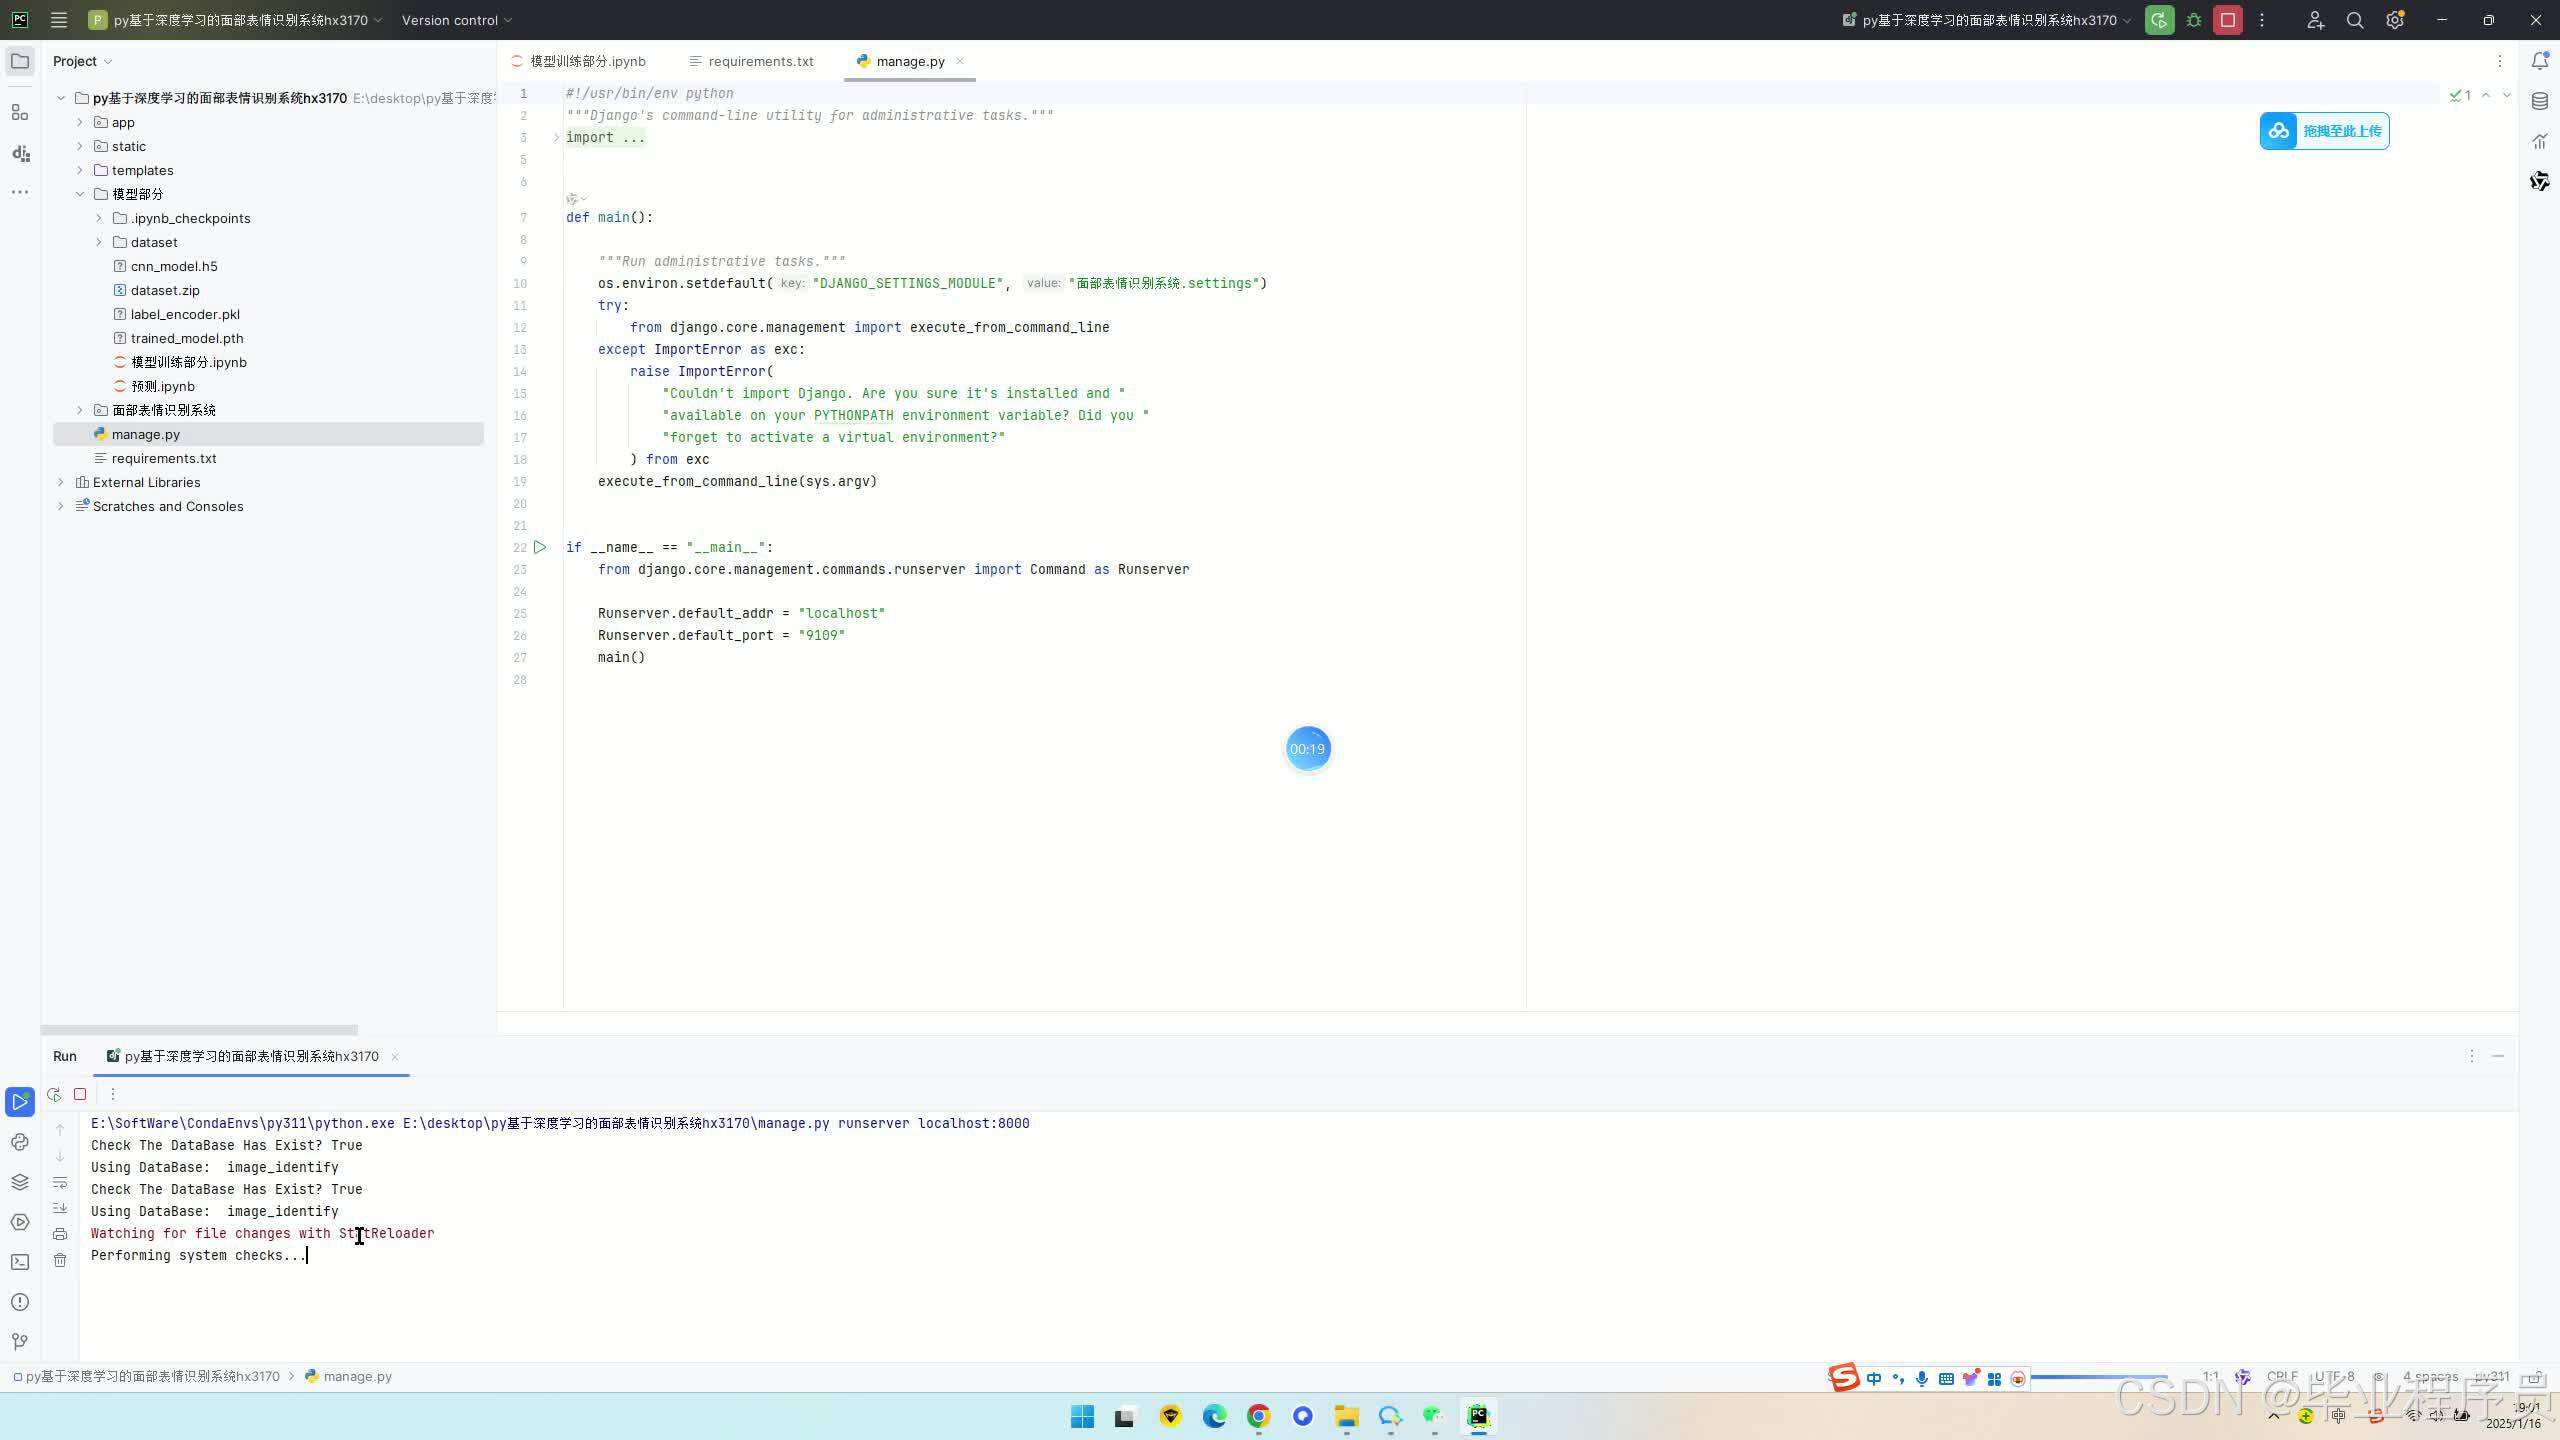Select cnn_model.h5 in the project tree

pos(174,266)
